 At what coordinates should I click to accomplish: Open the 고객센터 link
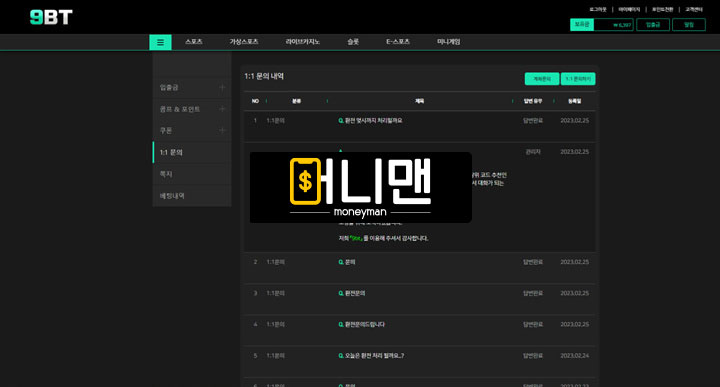694,10
